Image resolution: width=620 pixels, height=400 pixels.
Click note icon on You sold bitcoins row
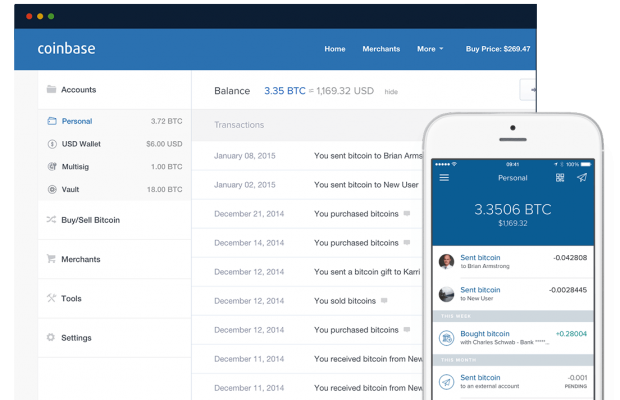tap(384, 300)
